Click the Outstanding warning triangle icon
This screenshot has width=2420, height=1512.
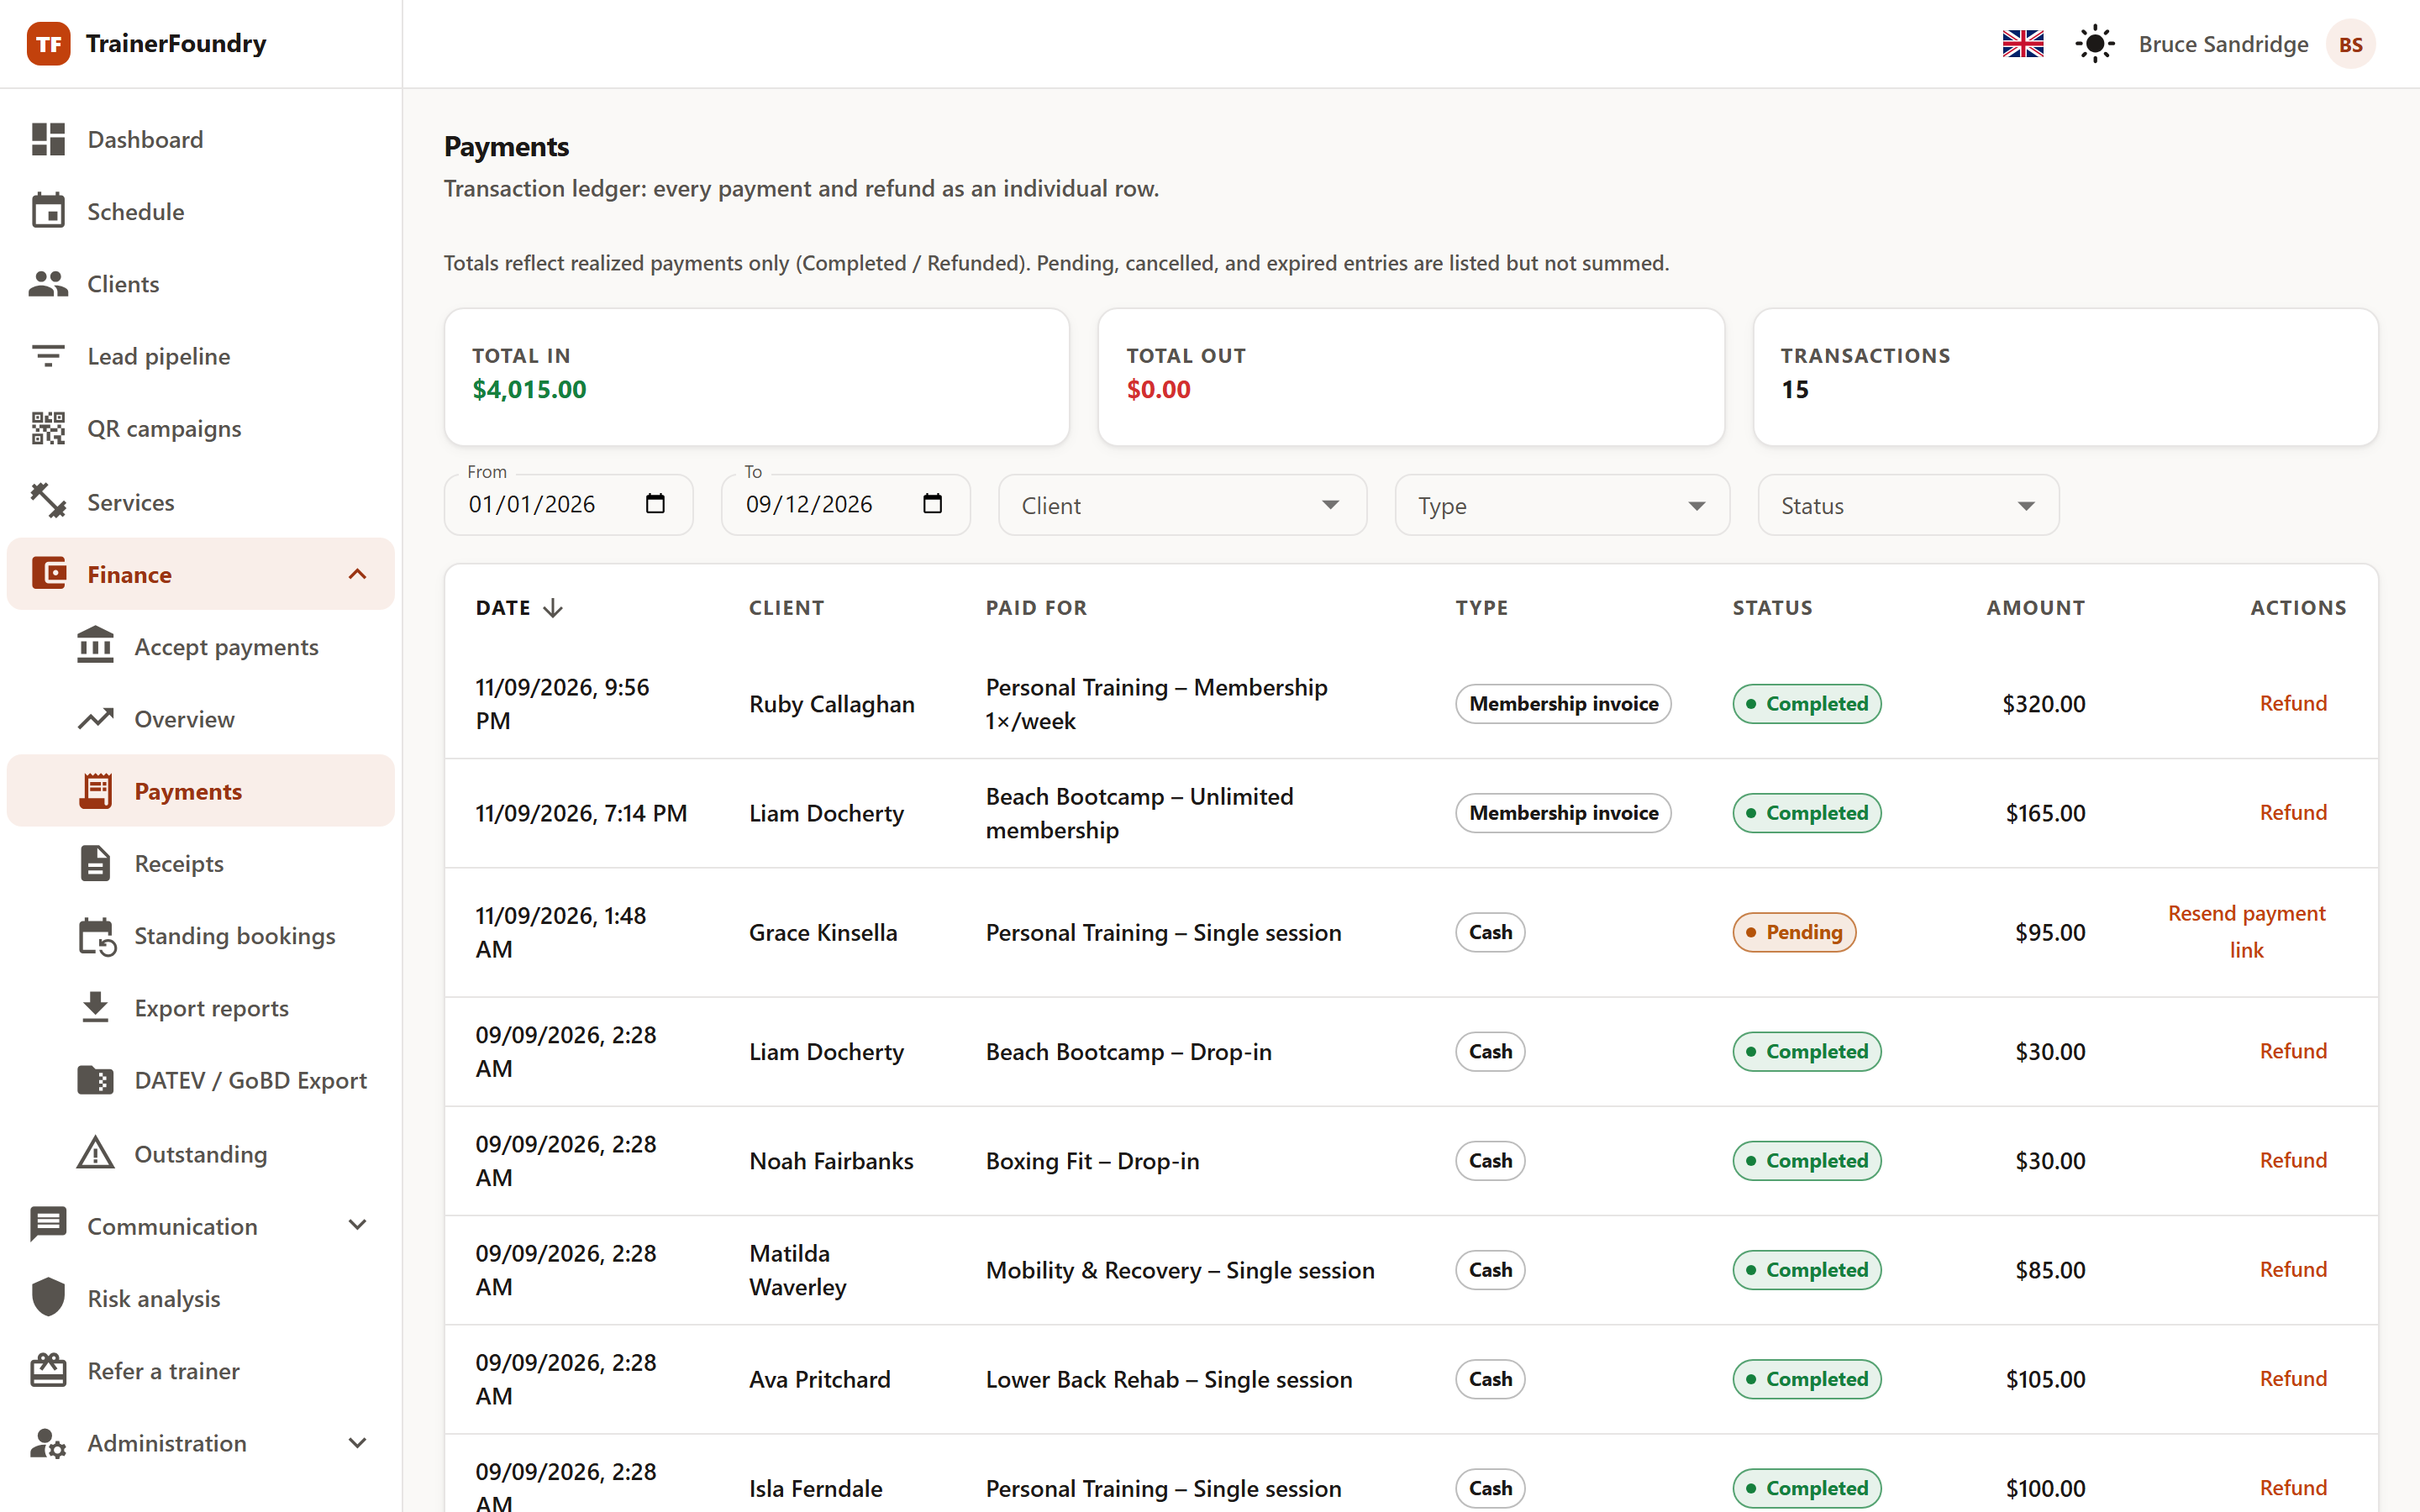96,1153
